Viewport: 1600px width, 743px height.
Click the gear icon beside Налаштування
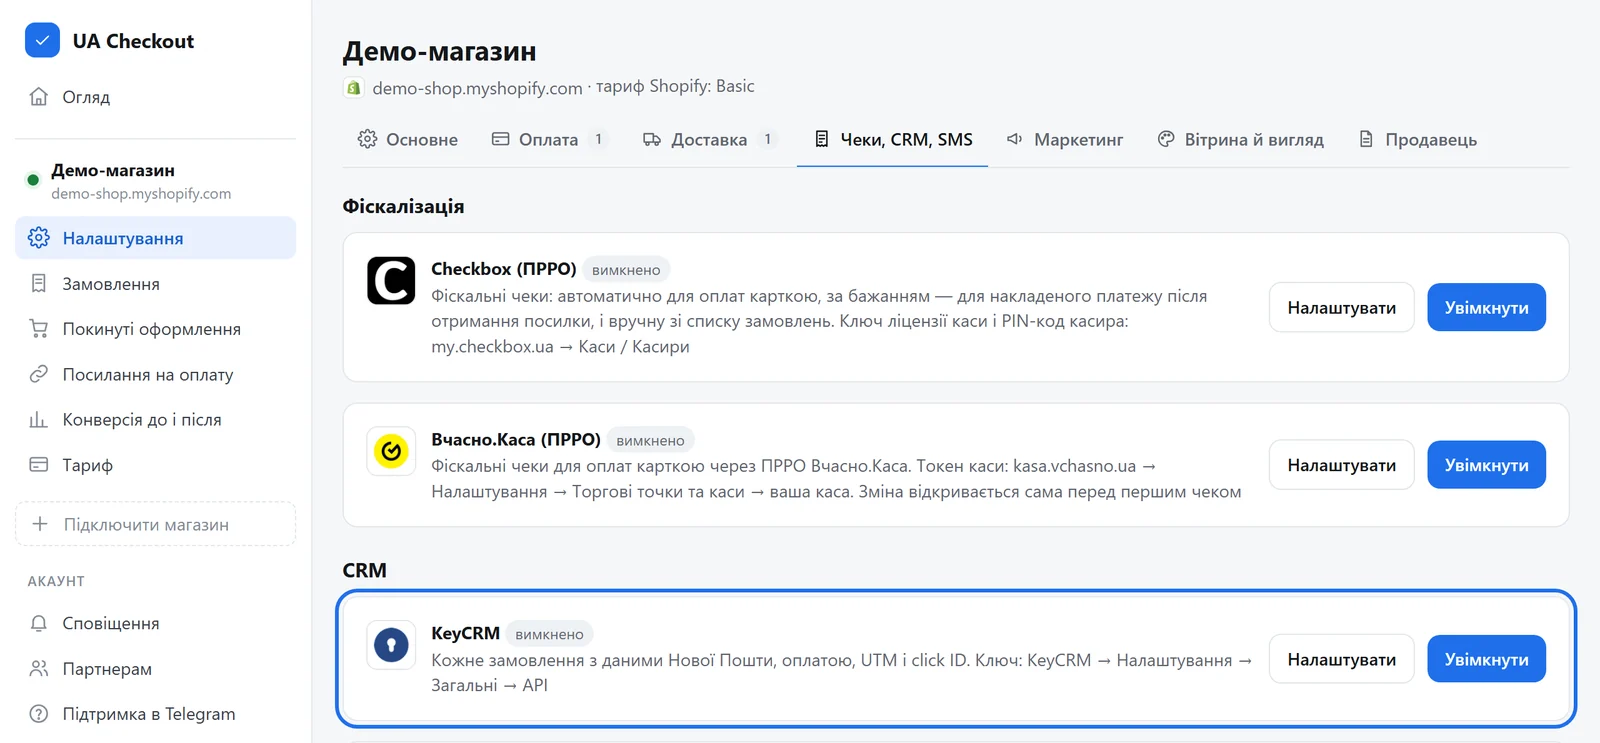39,238
